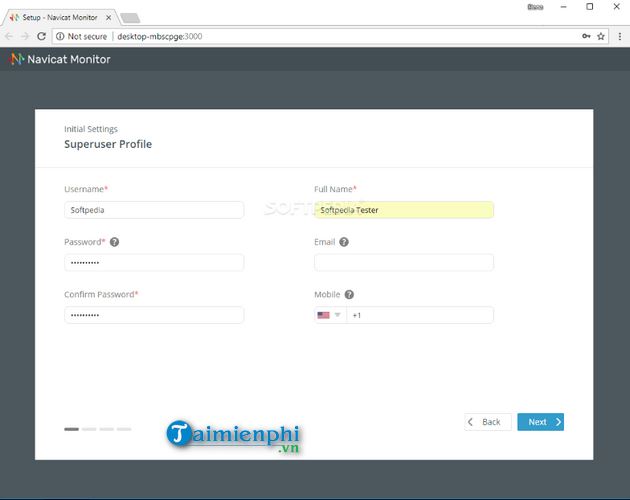Click into the Full Name field

tap(403, 210)
